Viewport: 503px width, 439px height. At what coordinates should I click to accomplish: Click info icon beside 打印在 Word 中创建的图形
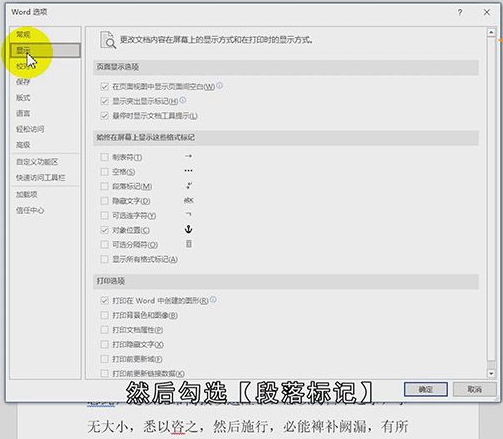[213, 299]
